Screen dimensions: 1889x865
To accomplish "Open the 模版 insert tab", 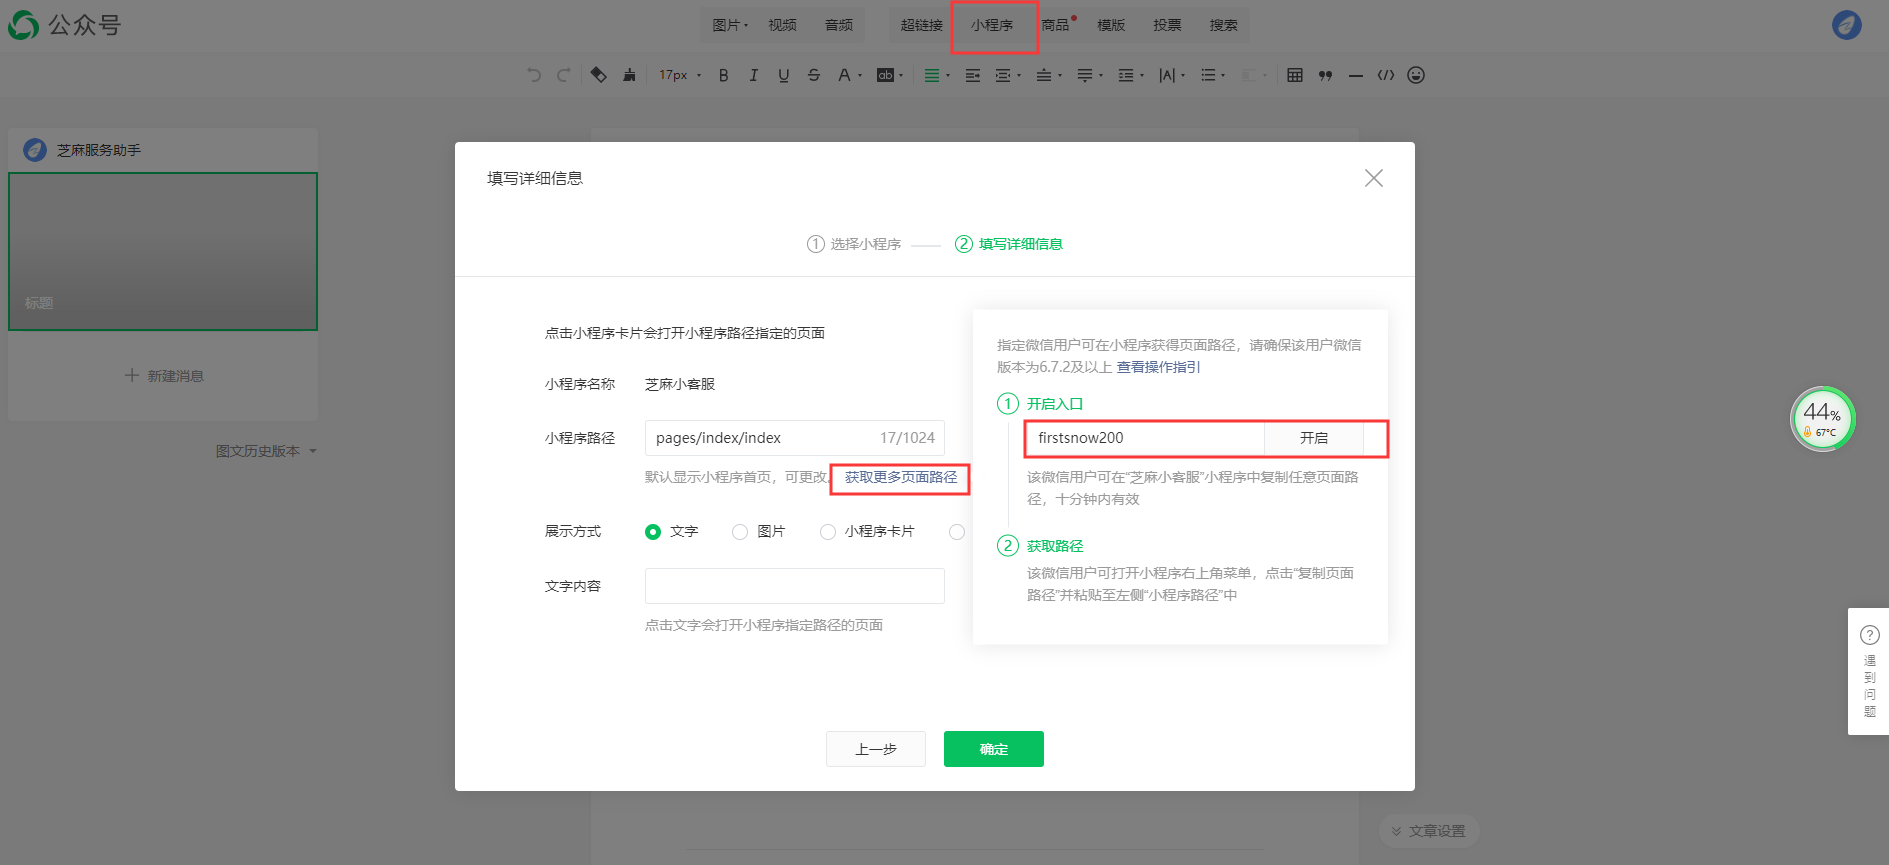I will pyautogui.click(x=1111, y=25).
